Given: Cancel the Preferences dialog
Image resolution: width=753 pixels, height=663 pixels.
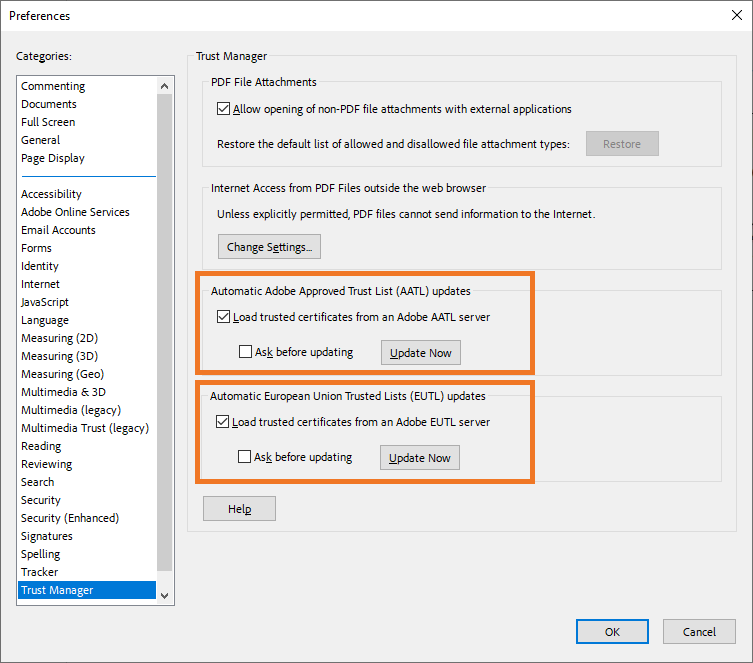Looking at the screenshot, I should point(699,632).
